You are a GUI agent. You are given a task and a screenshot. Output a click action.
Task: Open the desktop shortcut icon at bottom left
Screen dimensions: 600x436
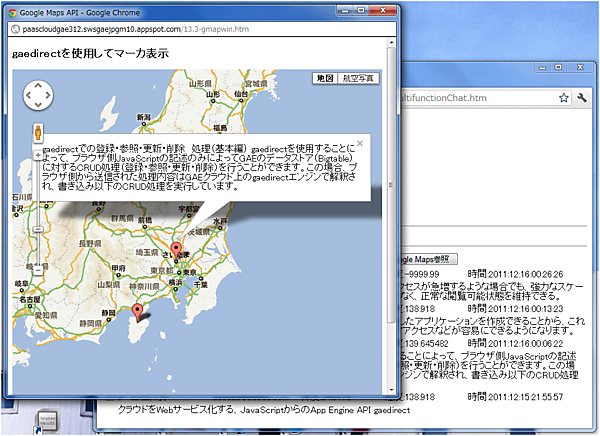point(46,418)
